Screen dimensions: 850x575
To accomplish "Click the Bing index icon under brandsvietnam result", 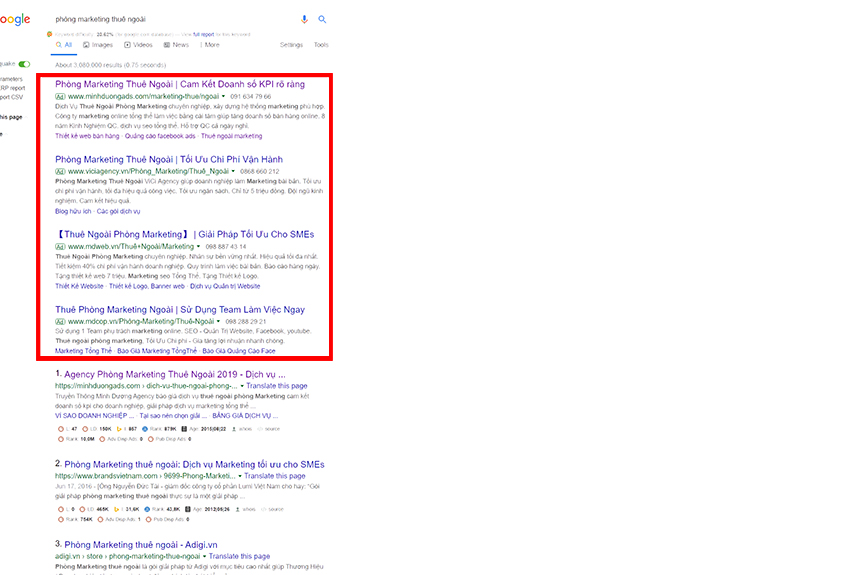I will 117,509.
